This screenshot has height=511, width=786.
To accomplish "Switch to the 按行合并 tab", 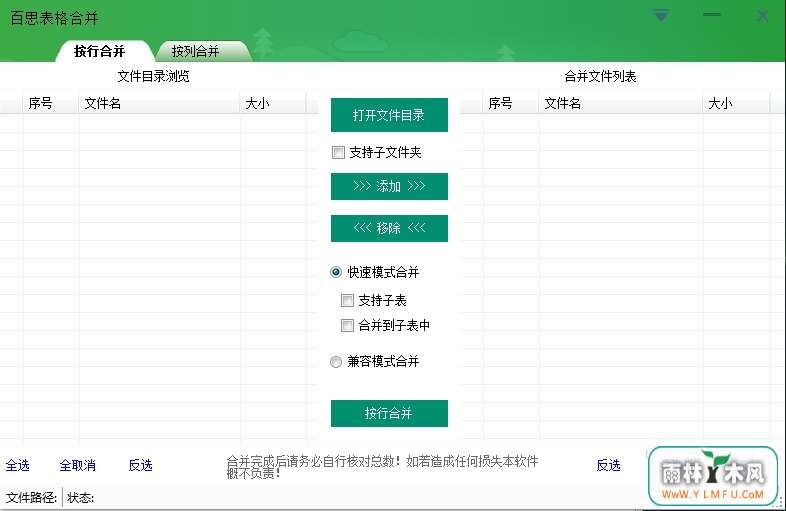I will coord(100,51).
